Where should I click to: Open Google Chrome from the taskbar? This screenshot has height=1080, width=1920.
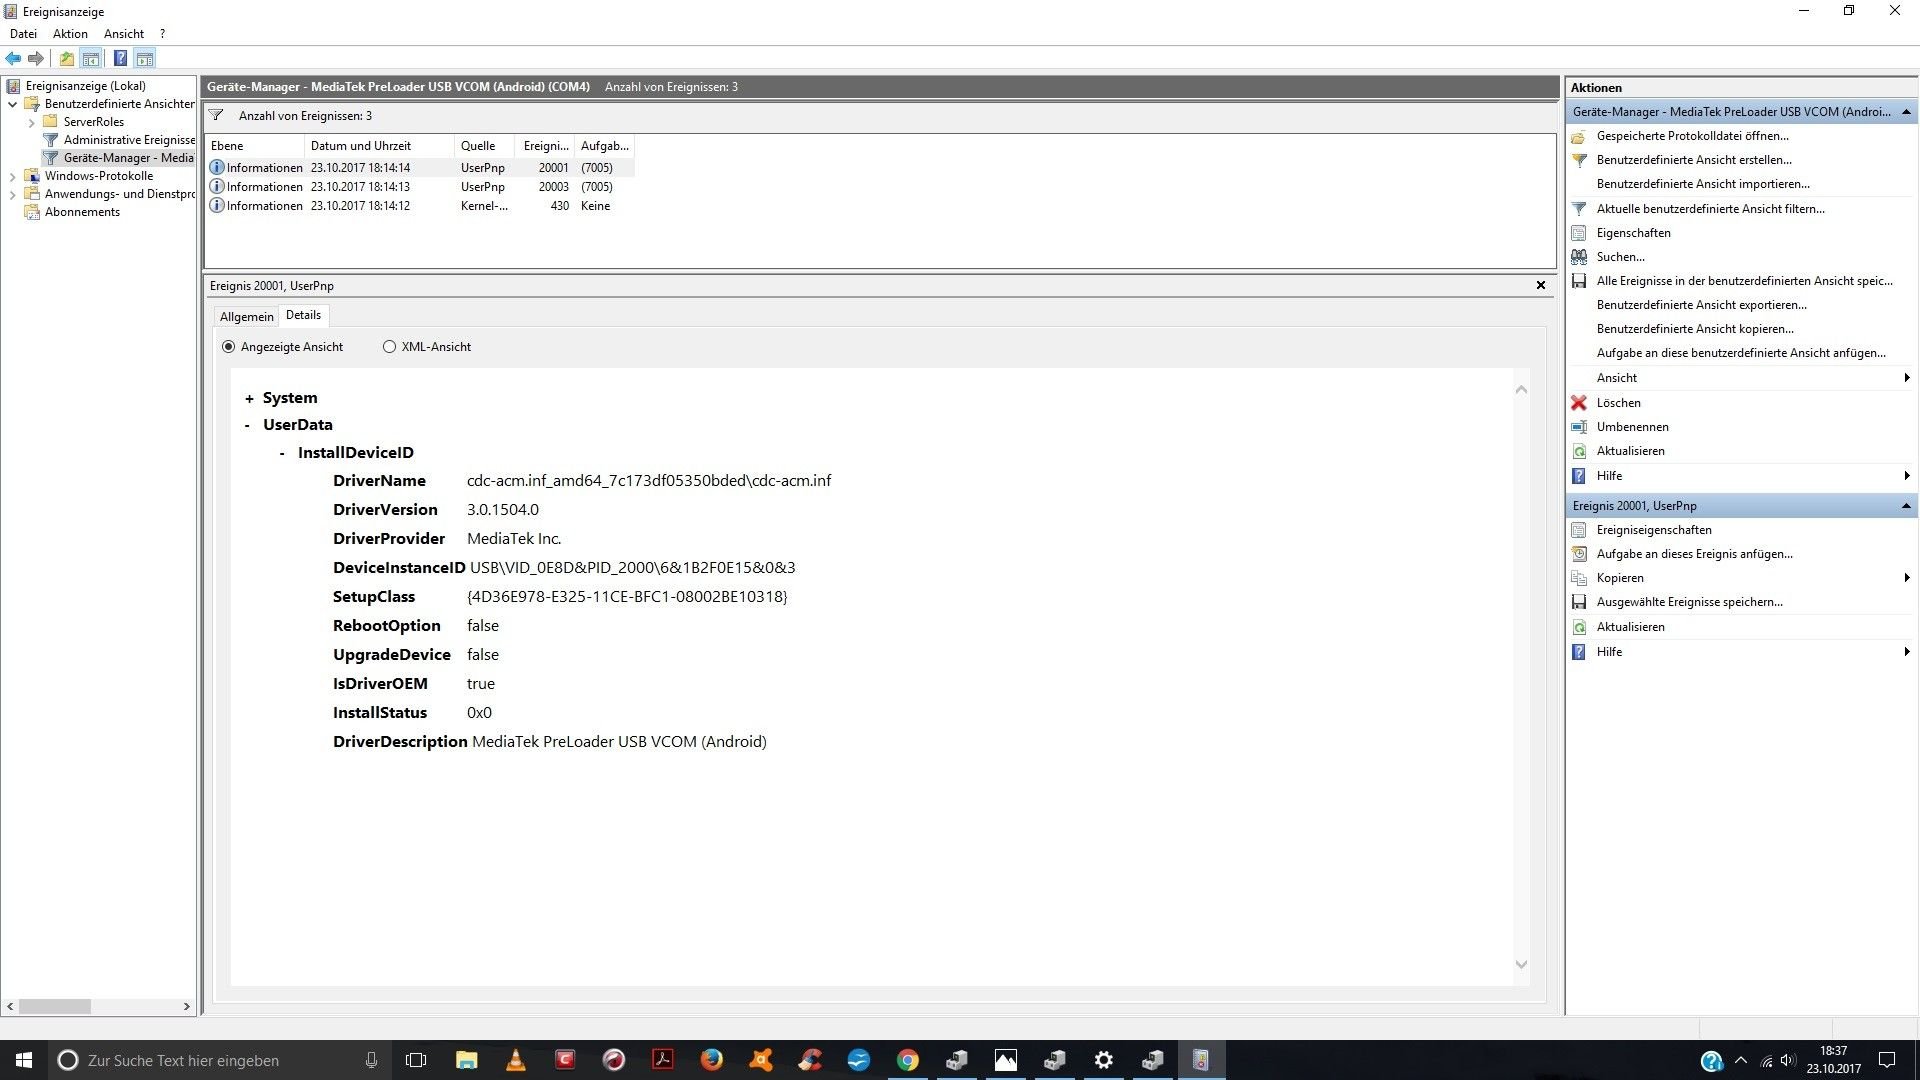907,1060
